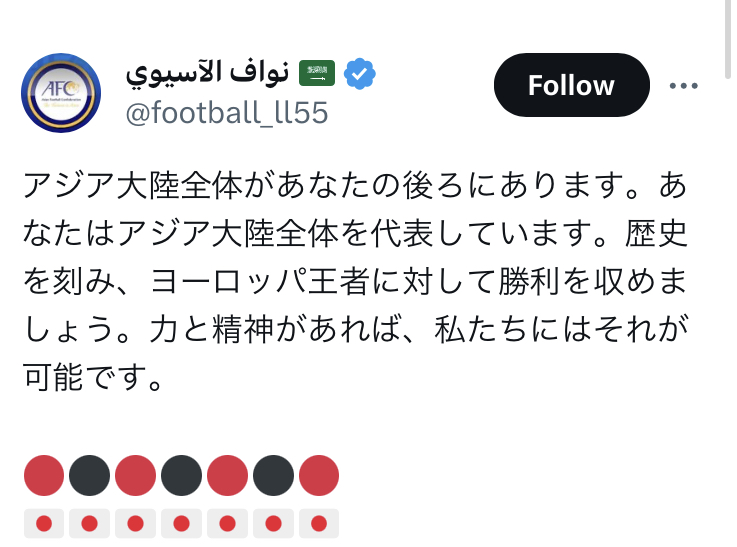This screenshot has height=547, width=737.
Task: Open the three-dot more options menu
Action: (x=683, y=86)
